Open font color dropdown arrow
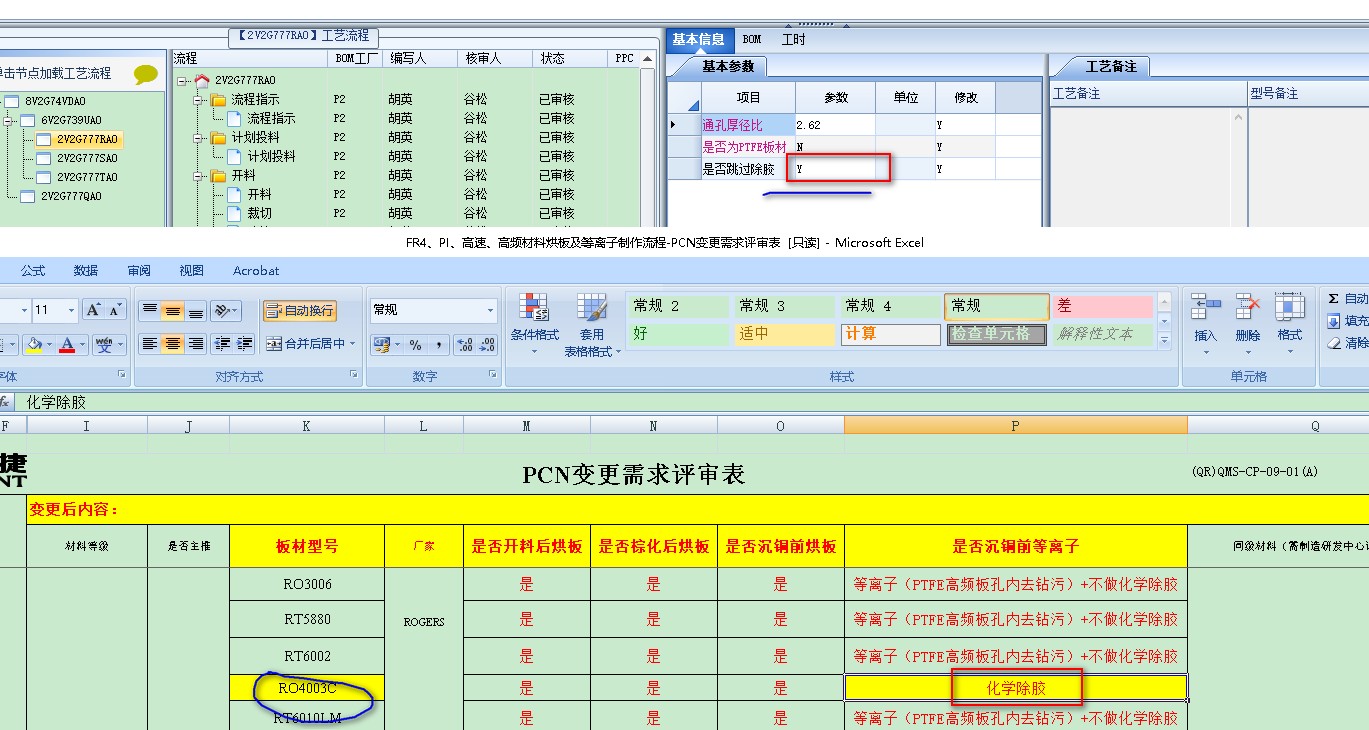Image resolution: width=1369 pixels, height=730 pixels. 83,344
